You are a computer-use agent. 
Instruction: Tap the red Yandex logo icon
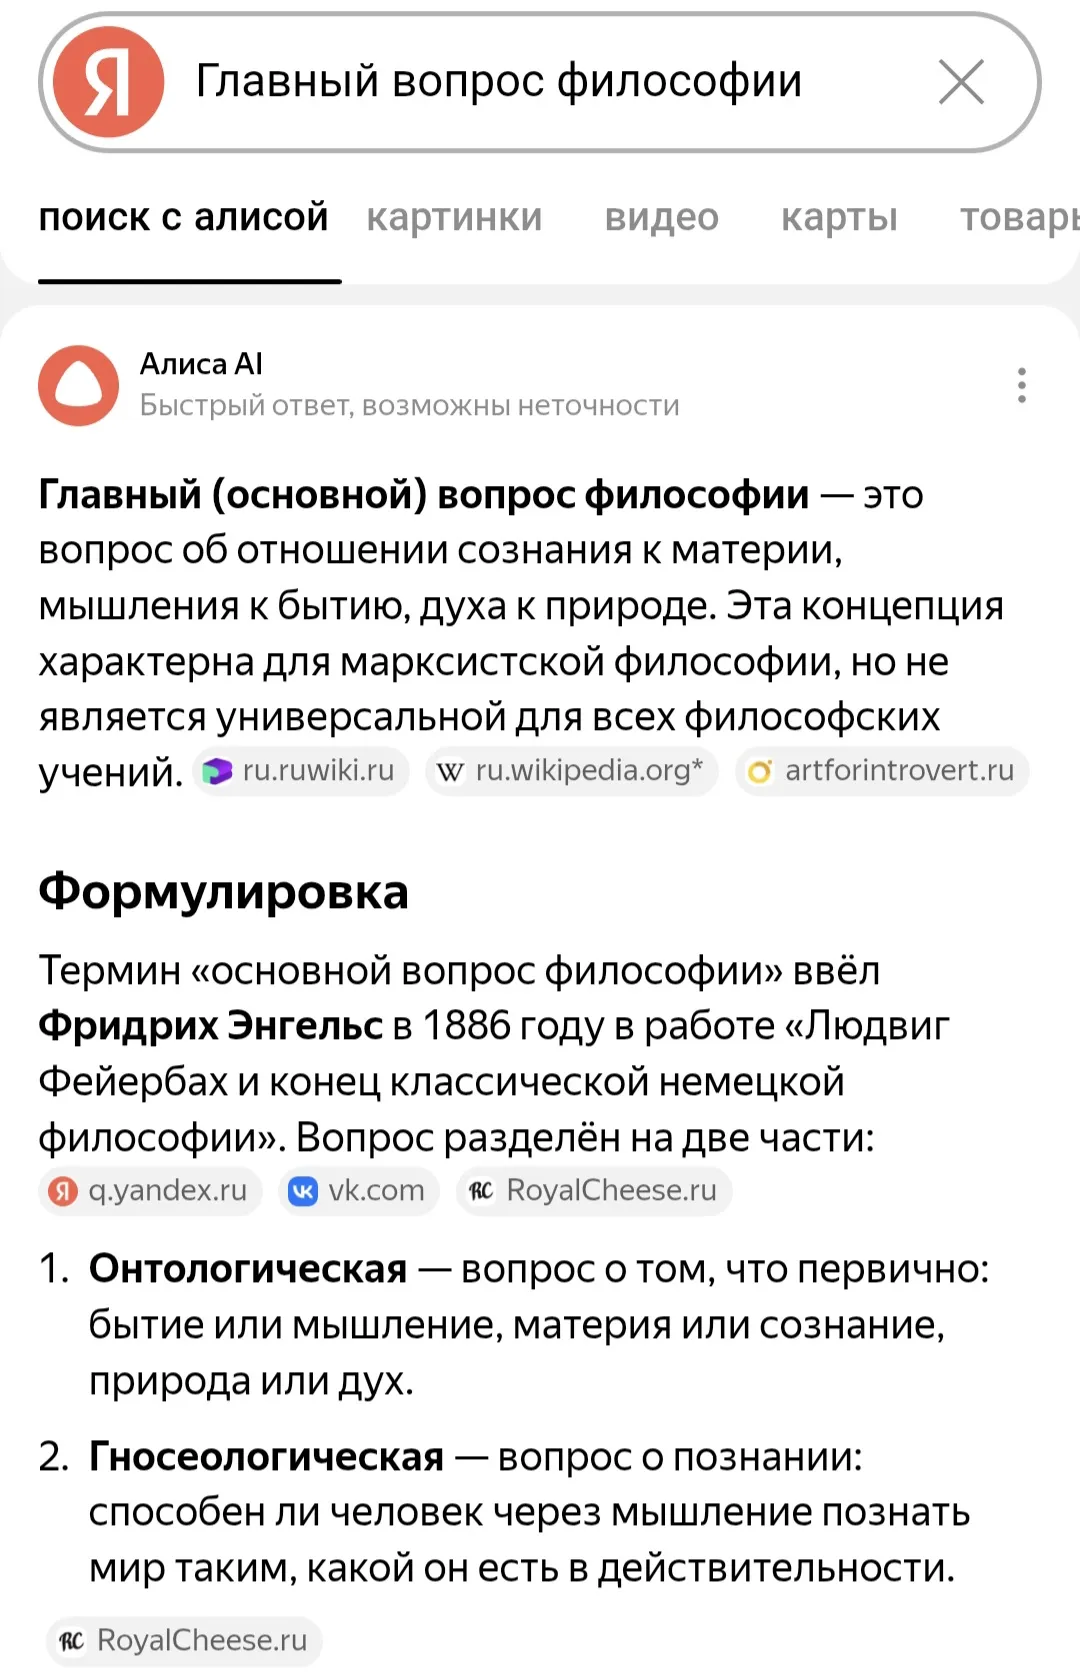click(x=108, y=82)
